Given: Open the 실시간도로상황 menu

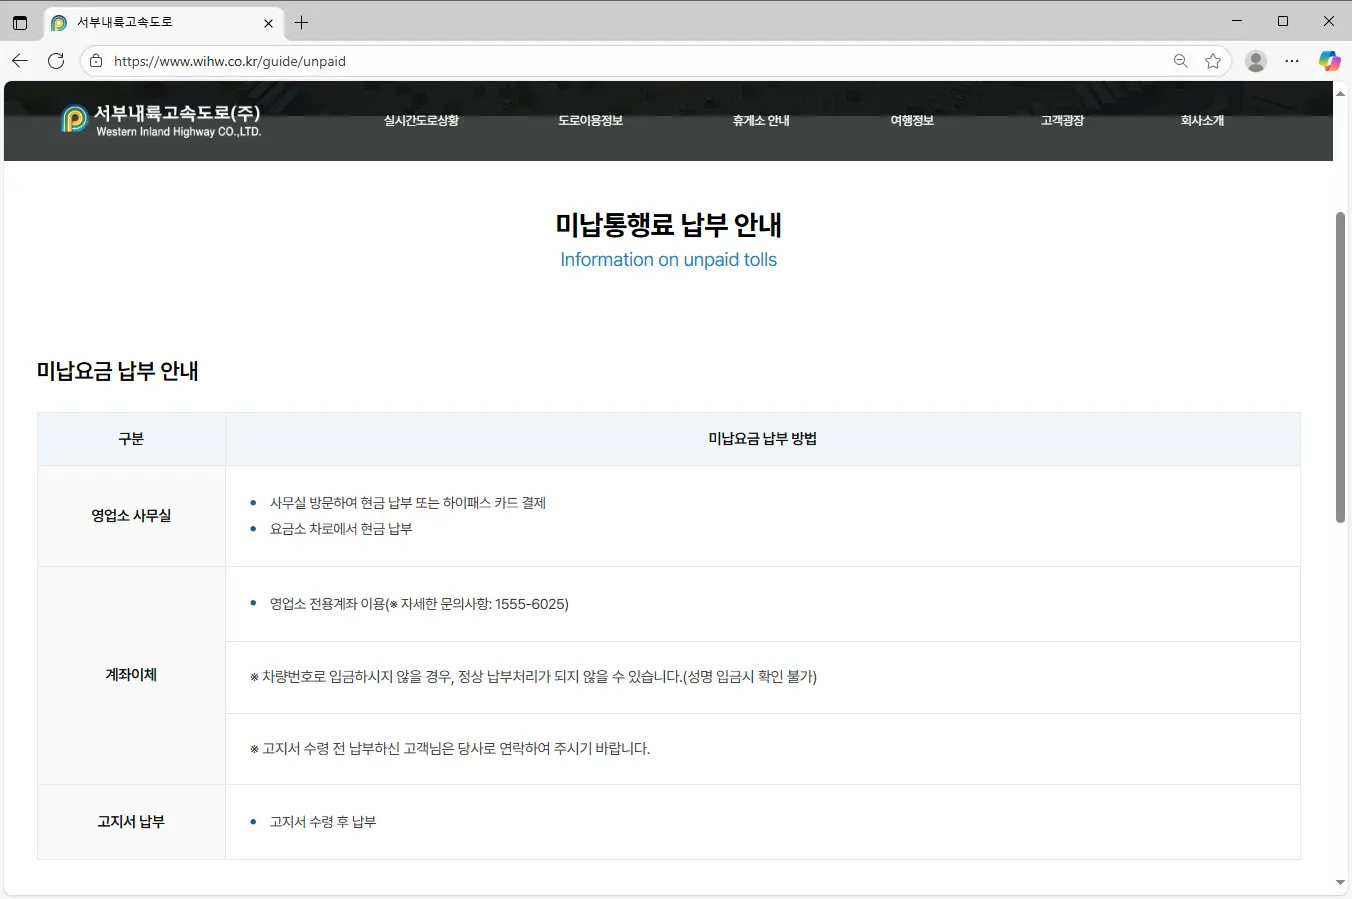Looking at the screenshot, I should click(420, 120).
